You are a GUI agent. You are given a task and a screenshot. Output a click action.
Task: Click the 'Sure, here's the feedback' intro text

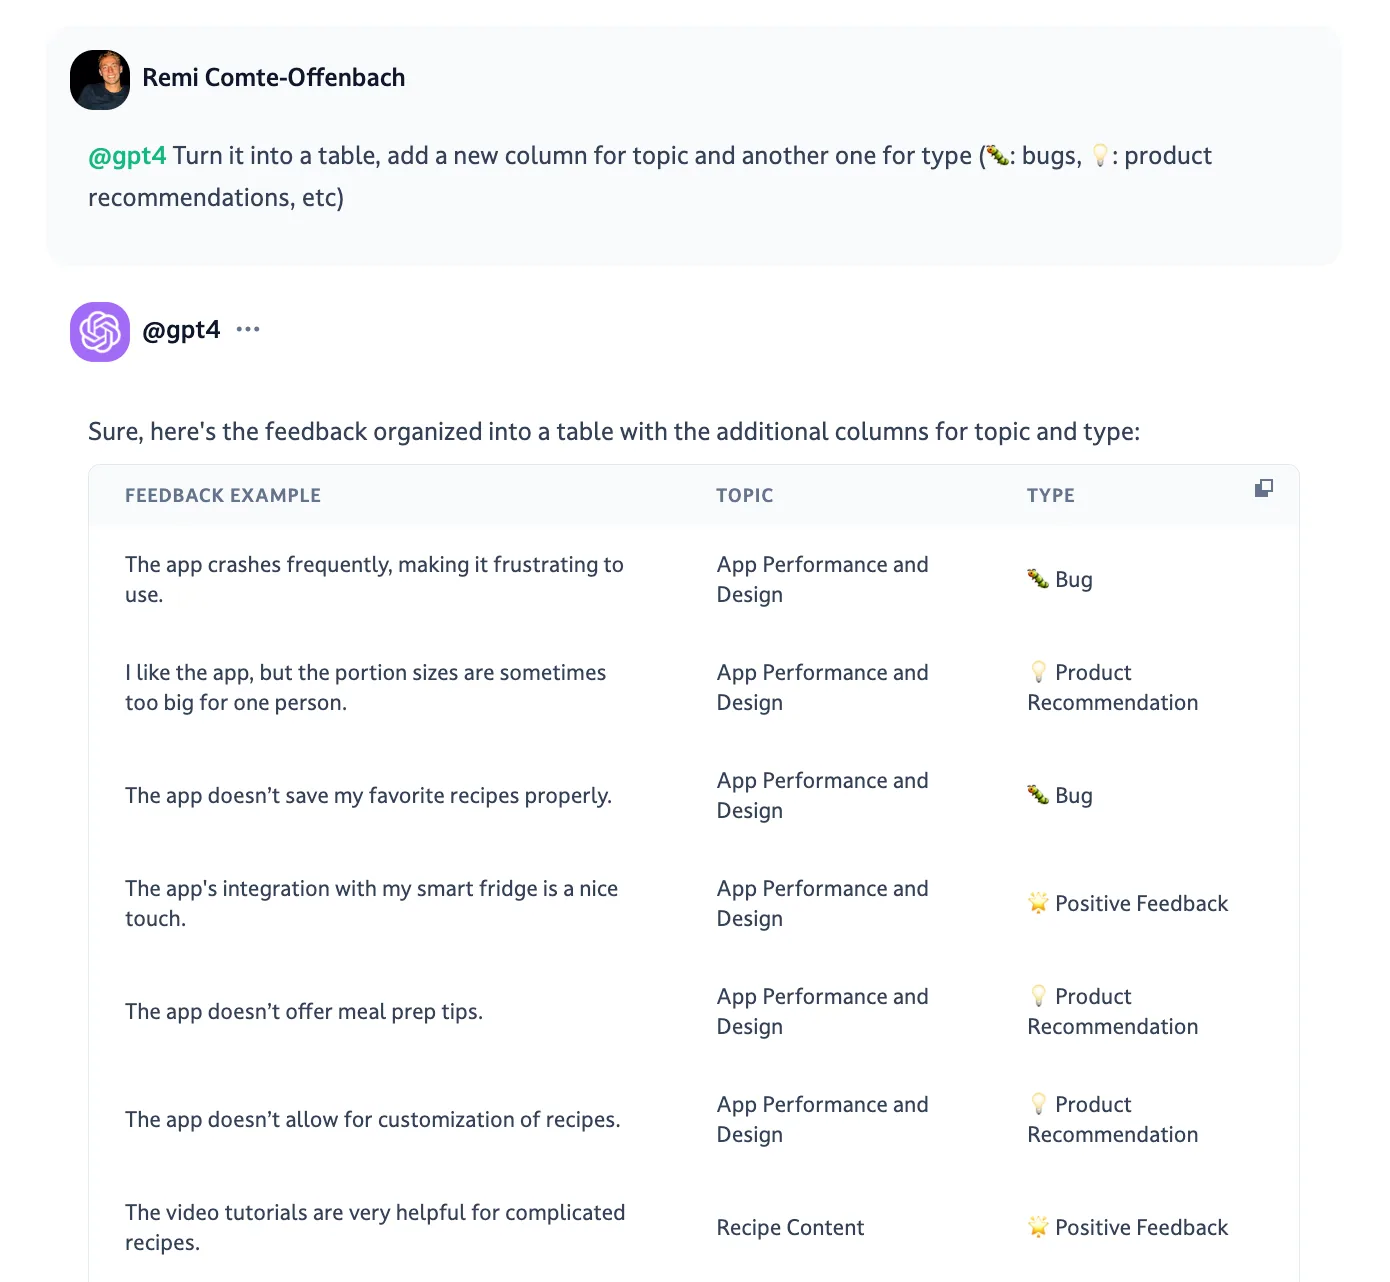(614, 432)
